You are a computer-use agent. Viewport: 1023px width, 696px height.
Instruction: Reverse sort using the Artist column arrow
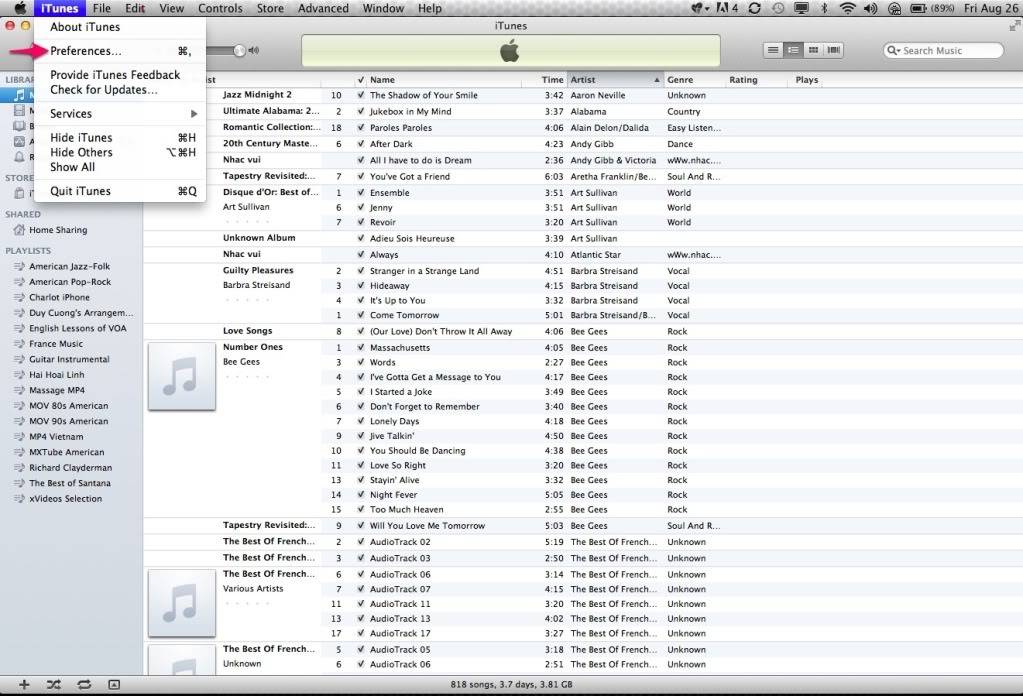pos(656,80)
